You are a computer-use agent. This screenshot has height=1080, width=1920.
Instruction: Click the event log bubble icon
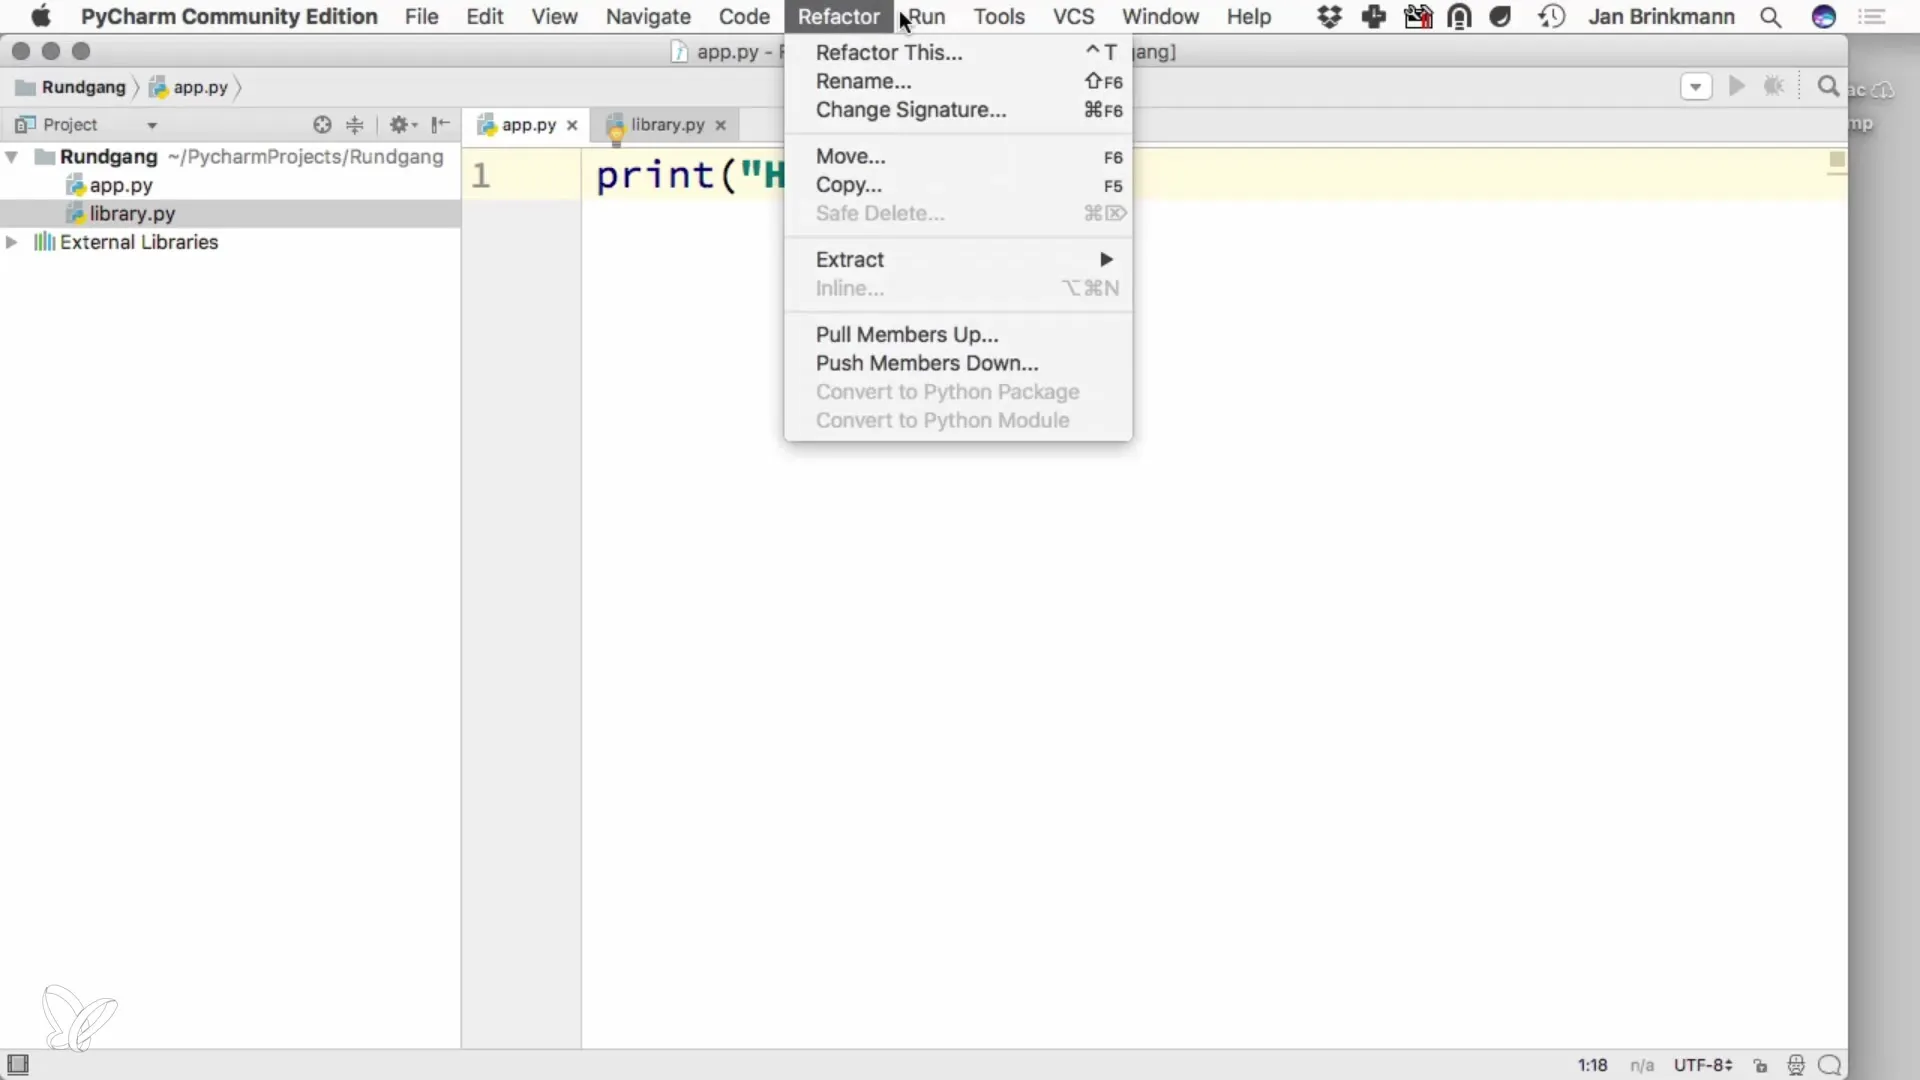tap(1830, 1066)
